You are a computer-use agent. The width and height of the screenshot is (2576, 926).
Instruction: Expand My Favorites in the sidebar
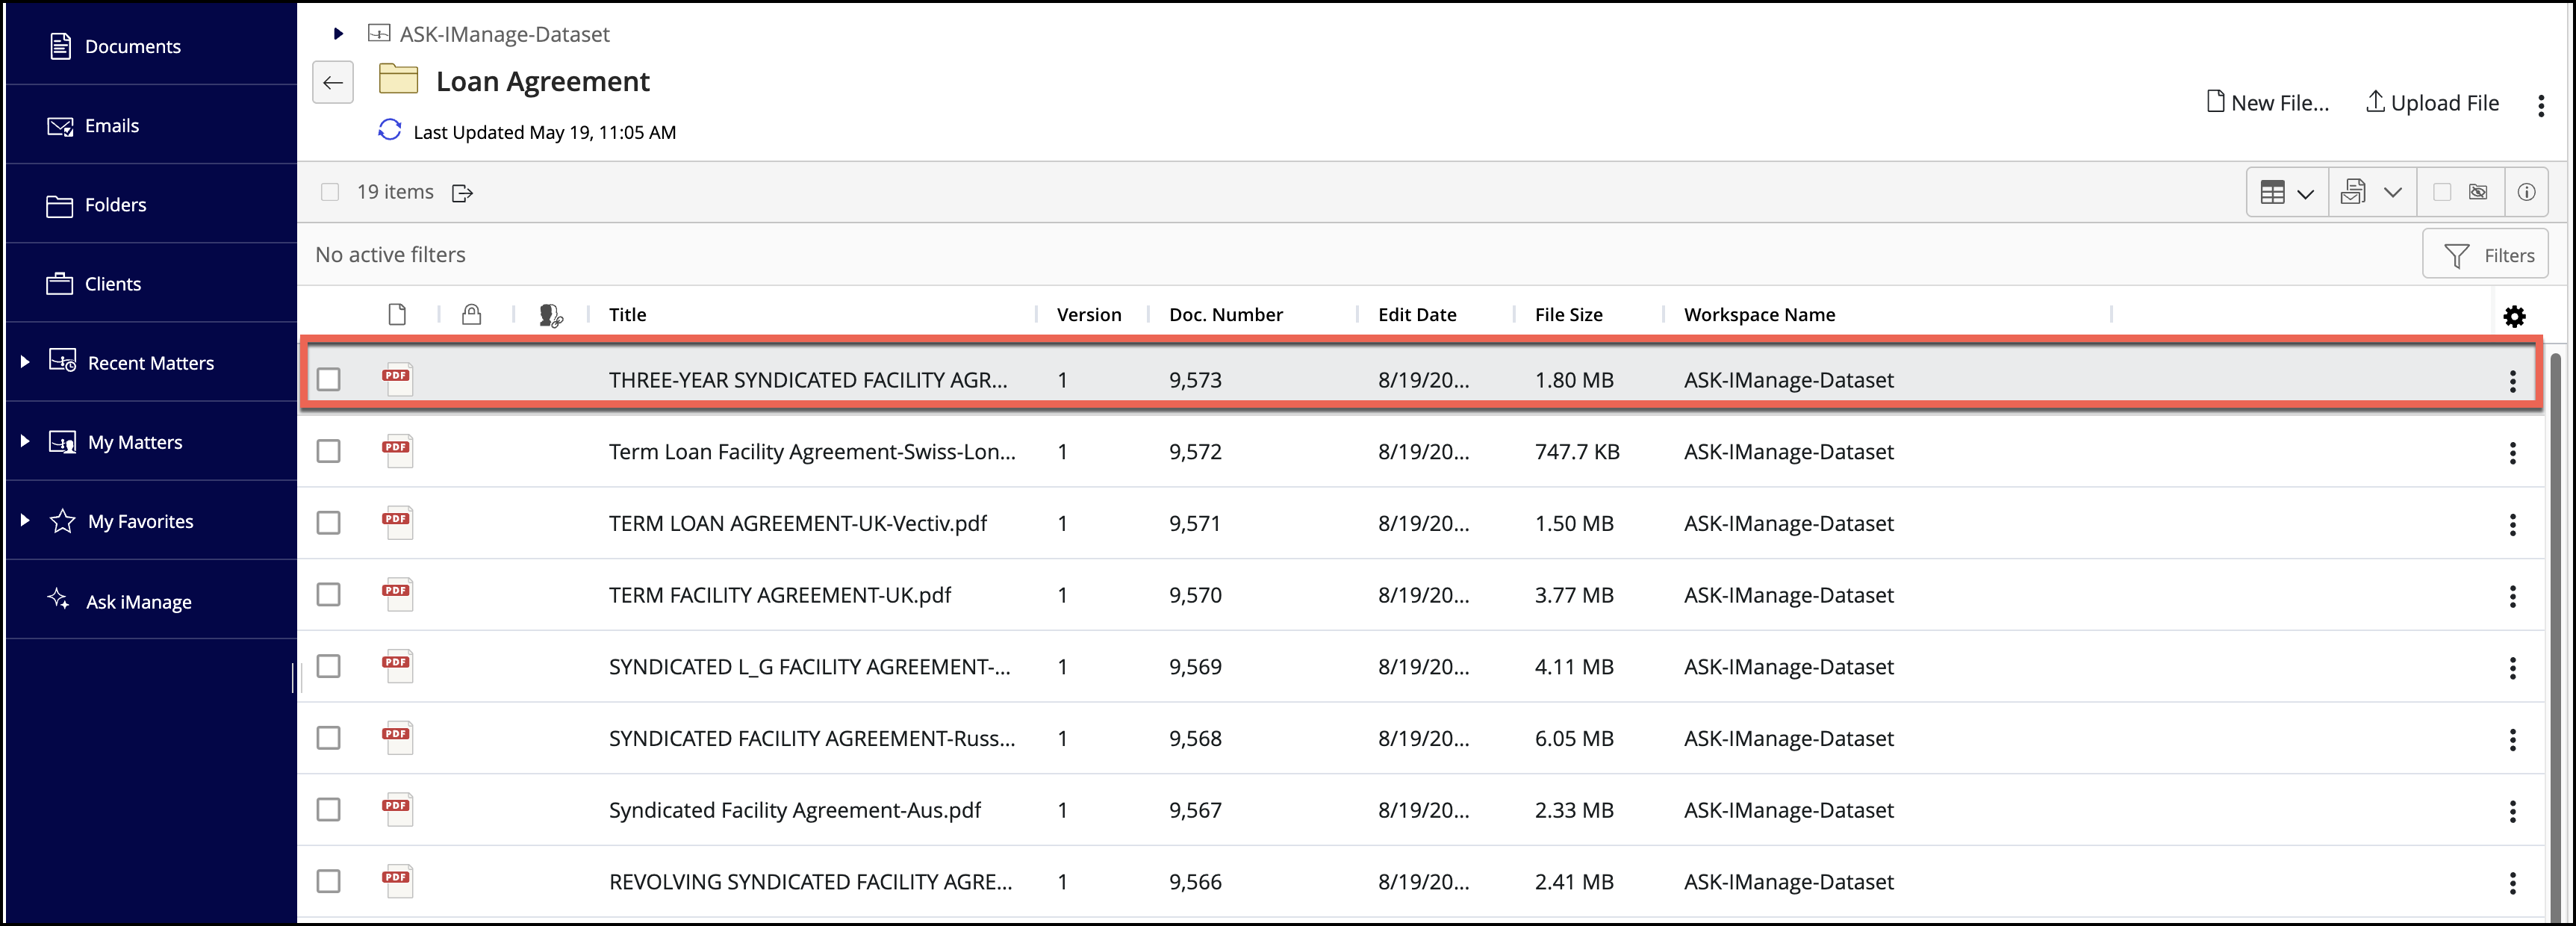[25, 520]
